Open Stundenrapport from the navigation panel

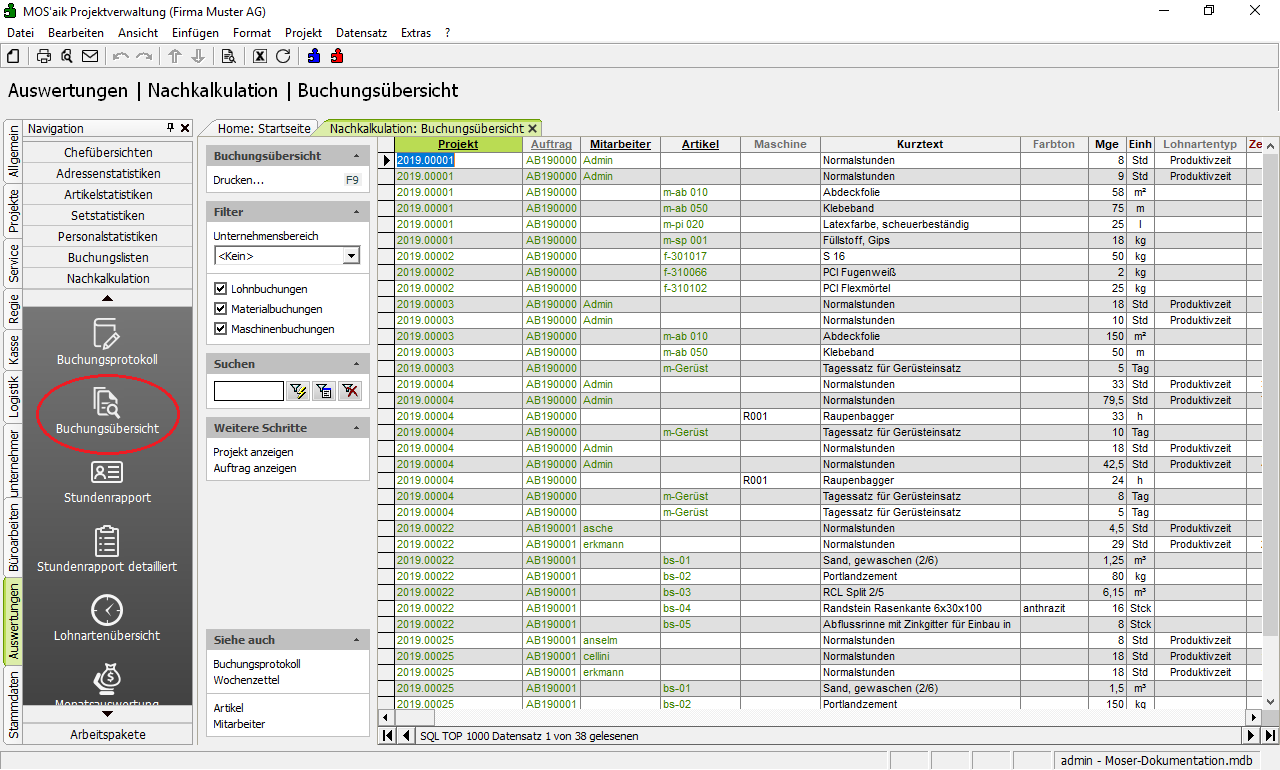(107, 481)
